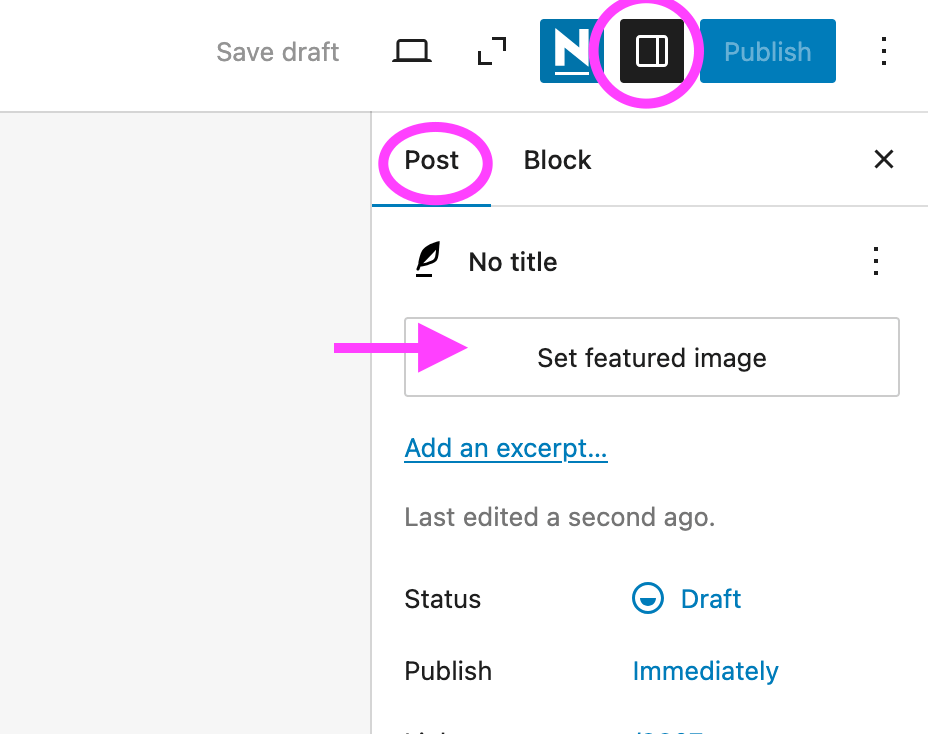Click the Add an excerpt link
The width and height of the screenshot is (928, 734).
tap(505, 448)
